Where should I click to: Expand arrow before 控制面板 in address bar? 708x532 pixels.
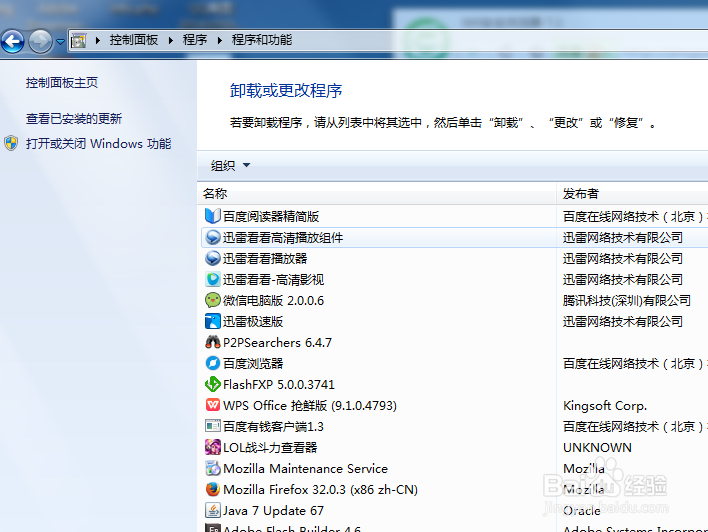[98, 40]
